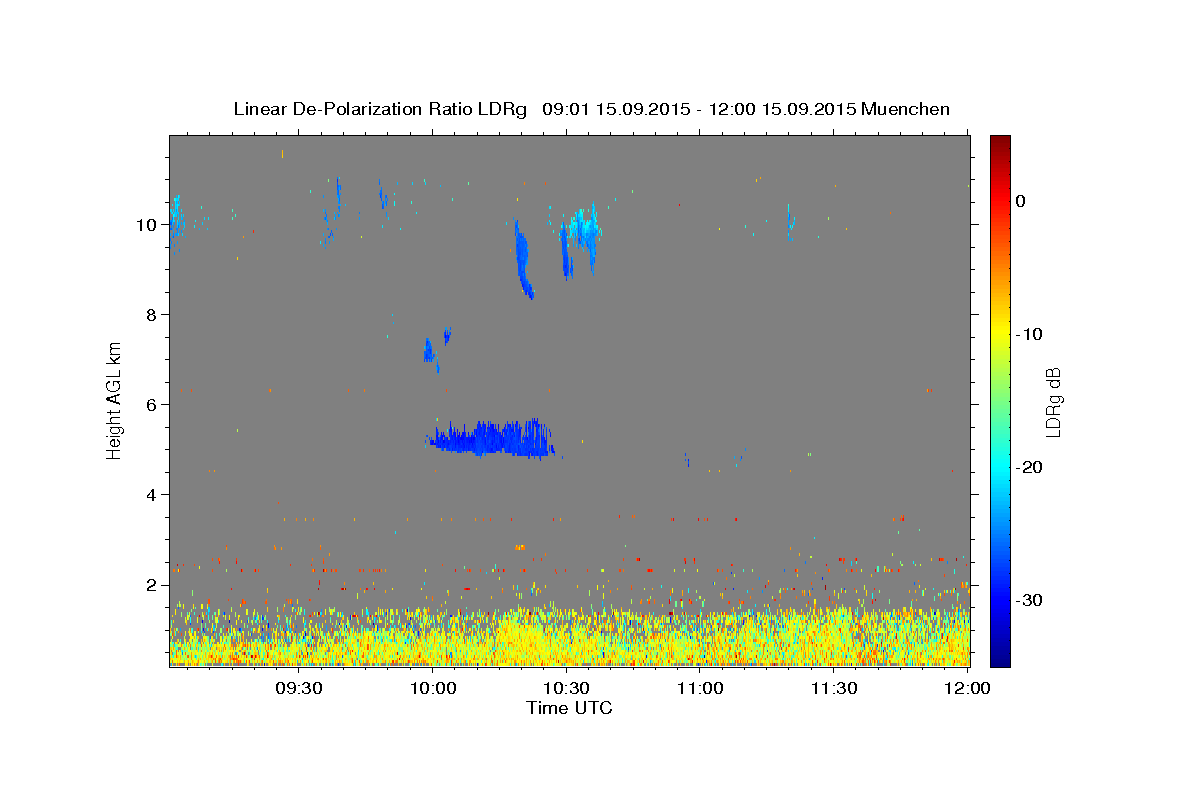Image resolution: width=1200 pixels, height=800 pixels.
Task: Click the 10:30 time tick label
Action: 566,688
